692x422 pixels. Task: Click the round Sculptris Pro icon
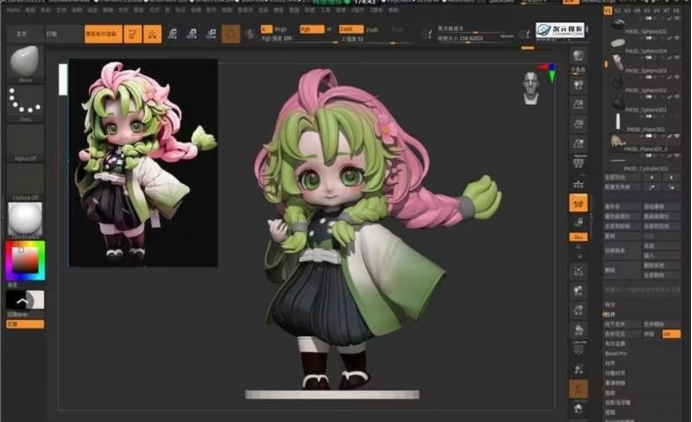point(250,34)
